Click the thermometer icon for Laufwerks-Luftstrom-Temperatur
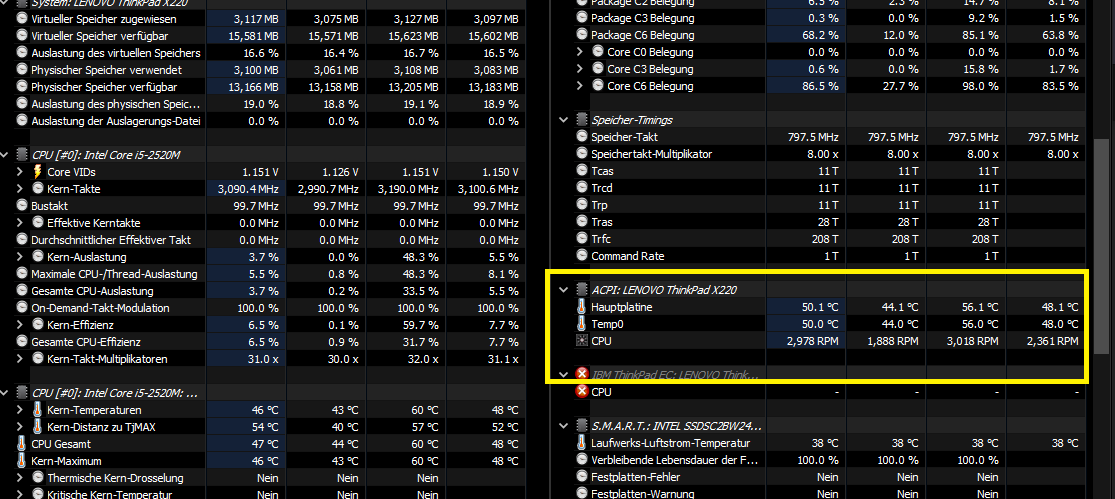 582,443
